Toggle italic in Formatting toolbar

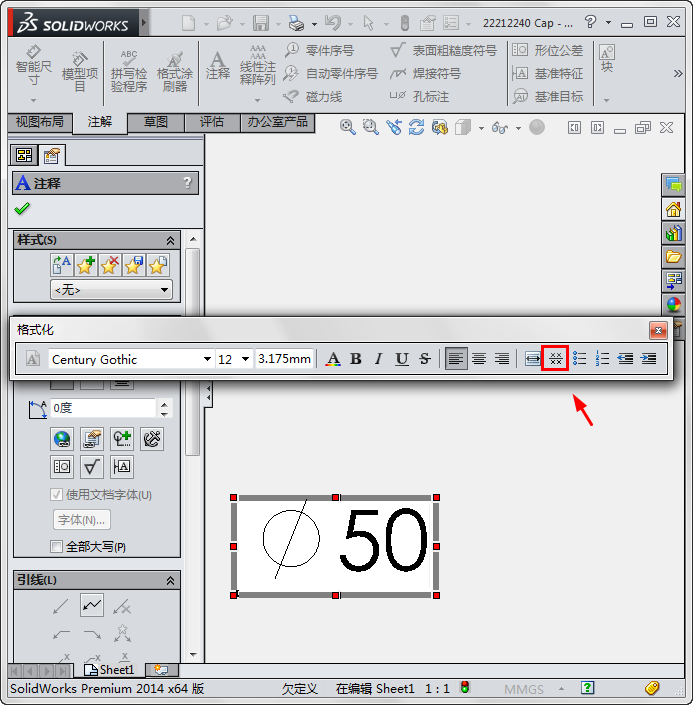379,359
